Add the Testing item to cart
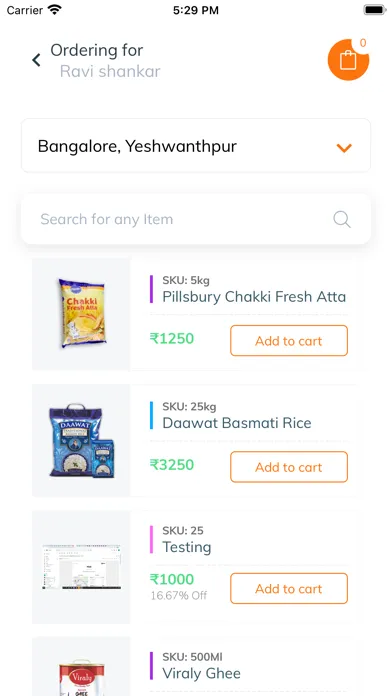 (289, 589)
